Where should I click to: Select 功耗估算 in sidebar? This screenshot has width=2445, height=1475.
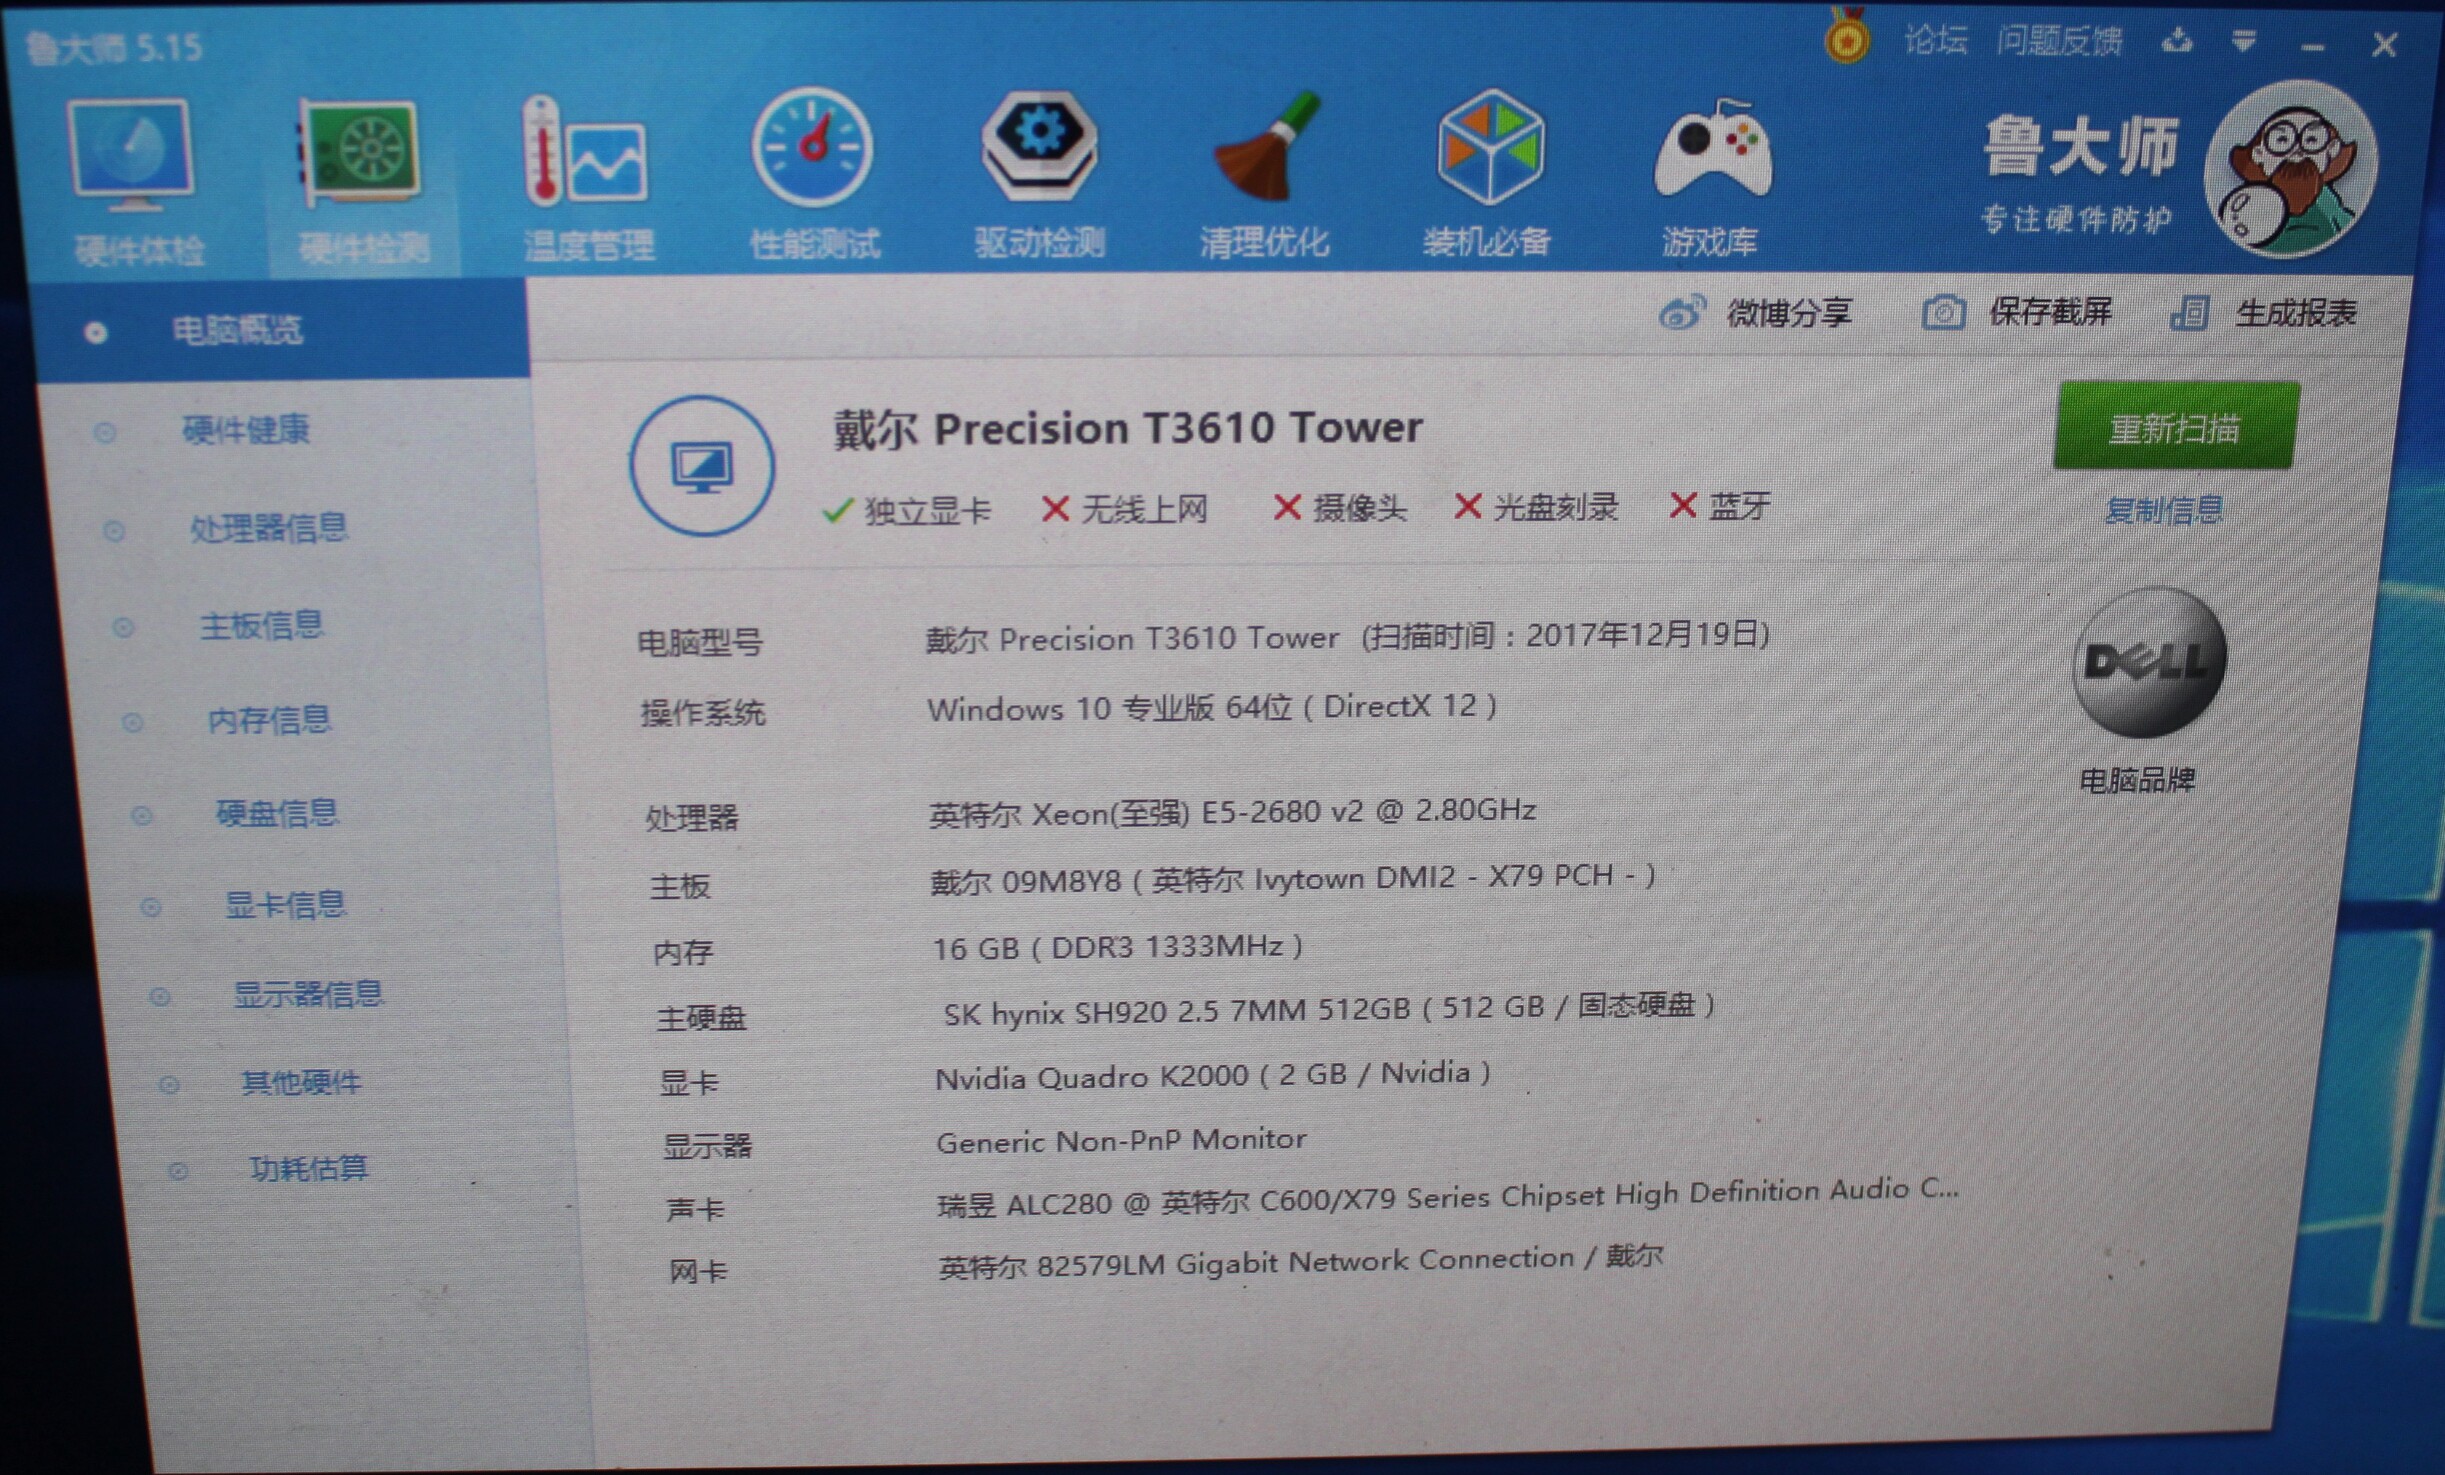tap(308, 1168)
